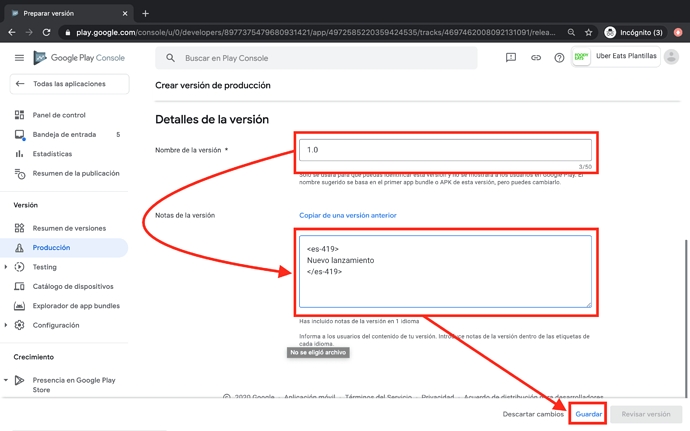690x431 pixels.
Task: Click Descartar cambios button
Action: (x=532, y=414)
